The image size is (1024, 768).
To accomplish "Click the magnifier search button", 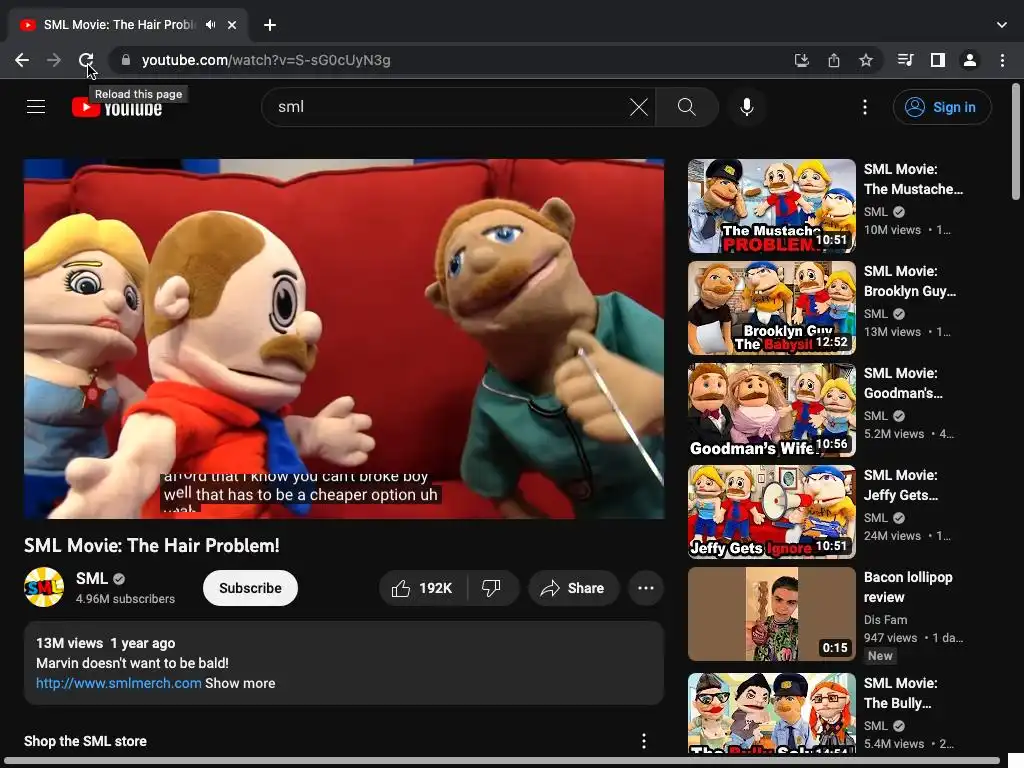I will pyautogui.click(x=686, y=107).
